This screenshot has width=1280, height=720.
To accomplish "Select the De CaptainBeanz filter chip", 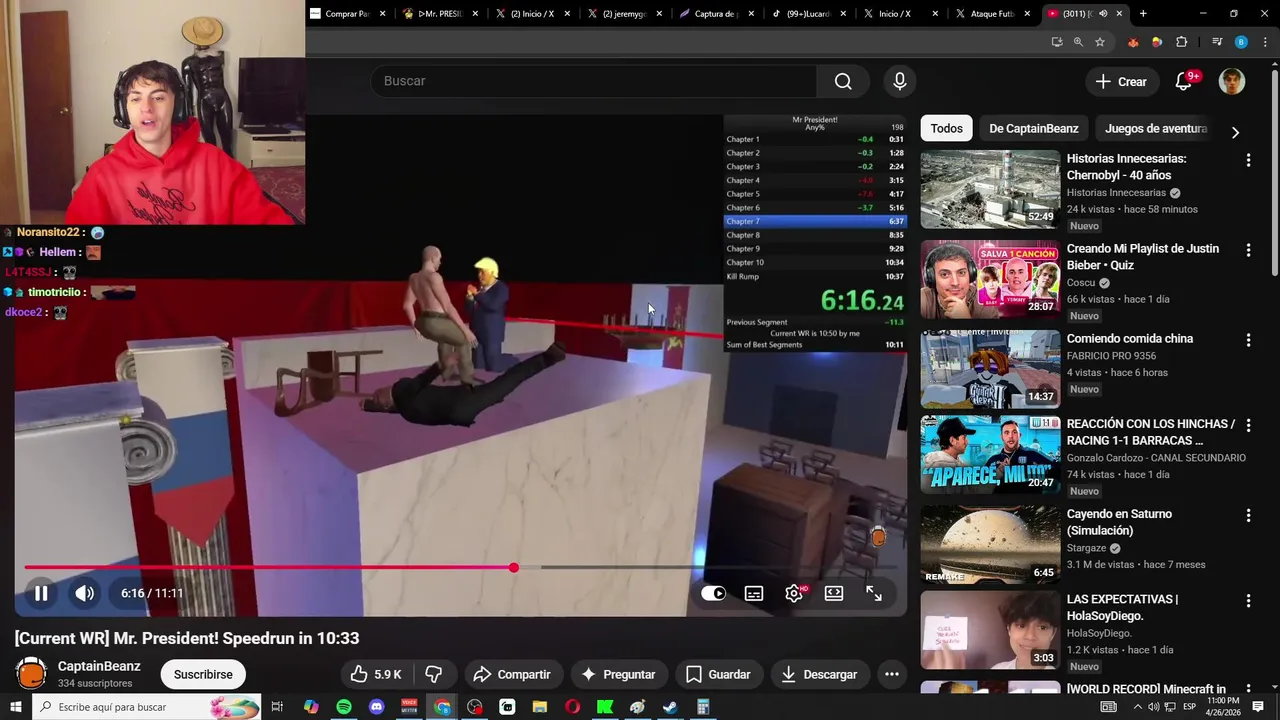I will click(1034, 128).
